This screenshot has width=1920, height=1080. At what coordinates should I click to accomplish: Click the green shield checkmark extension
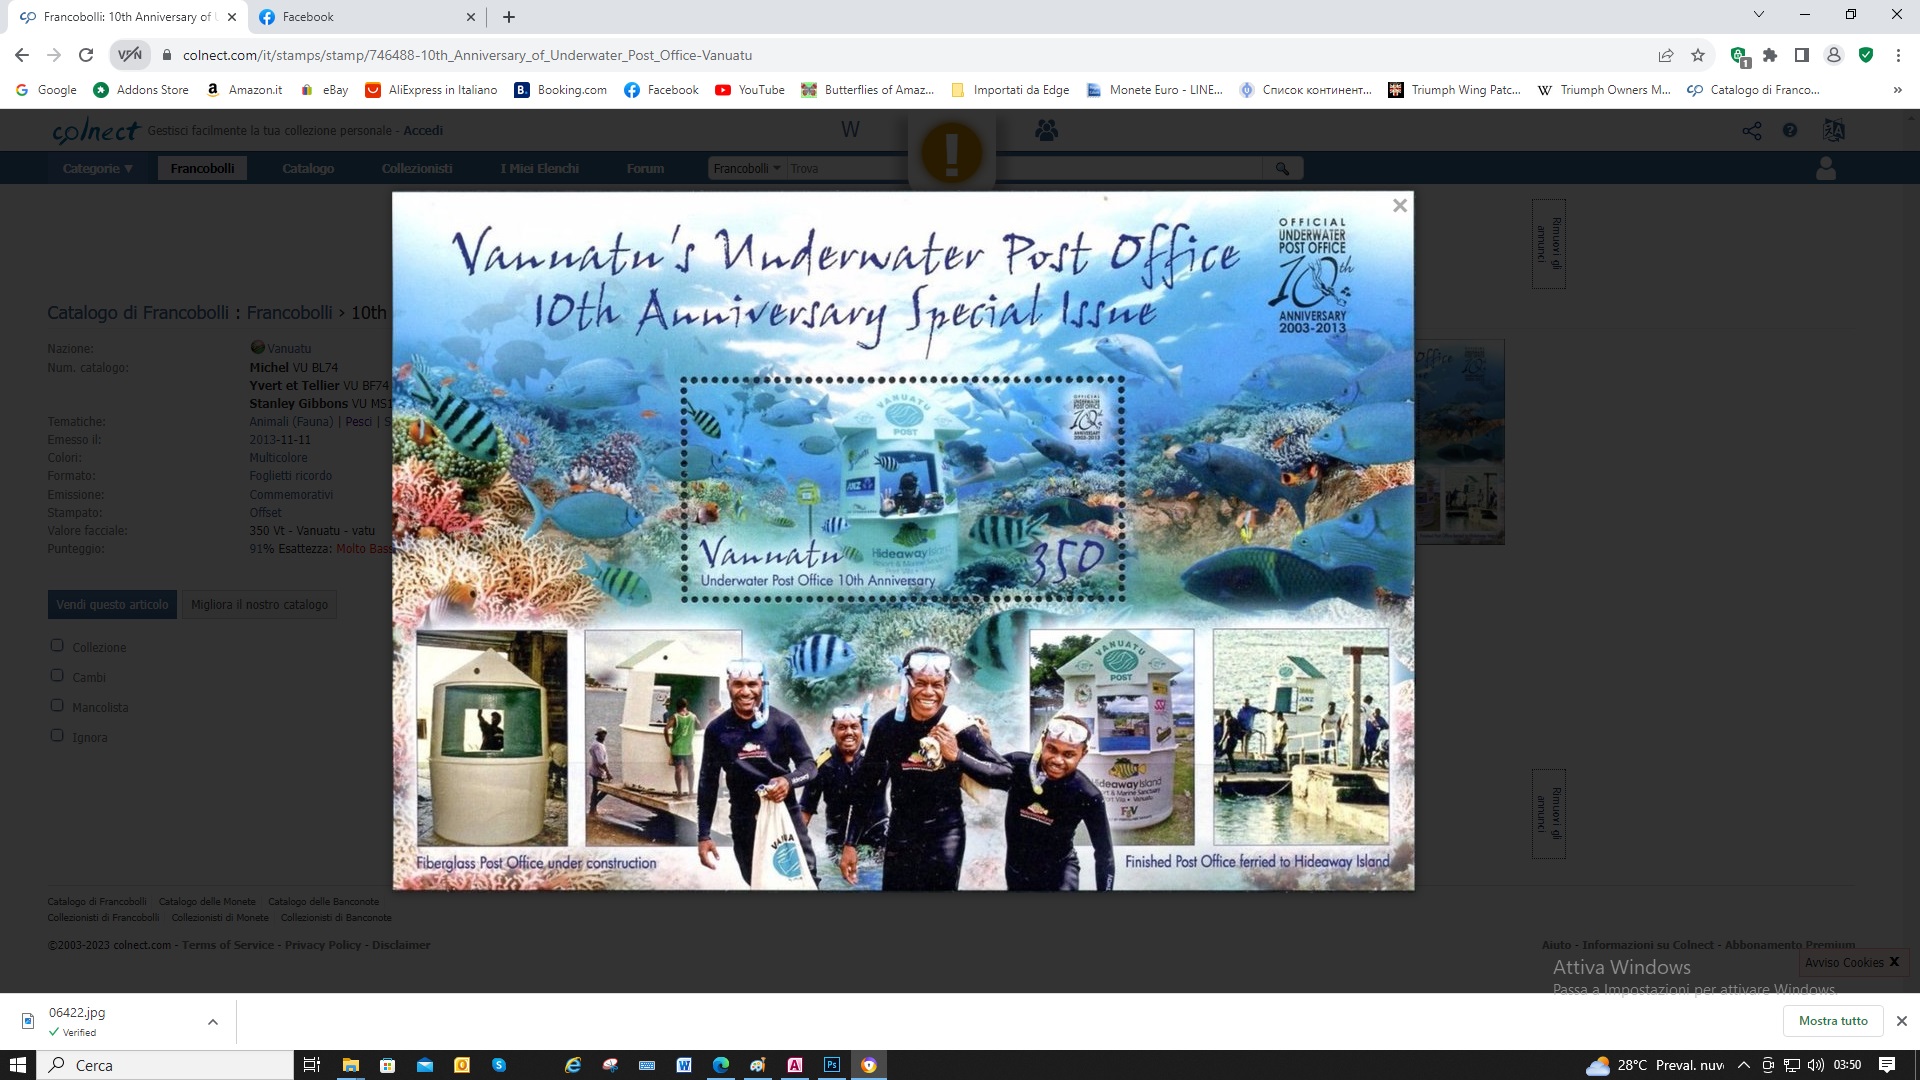pyautogui.click(x=1866, y=55)
